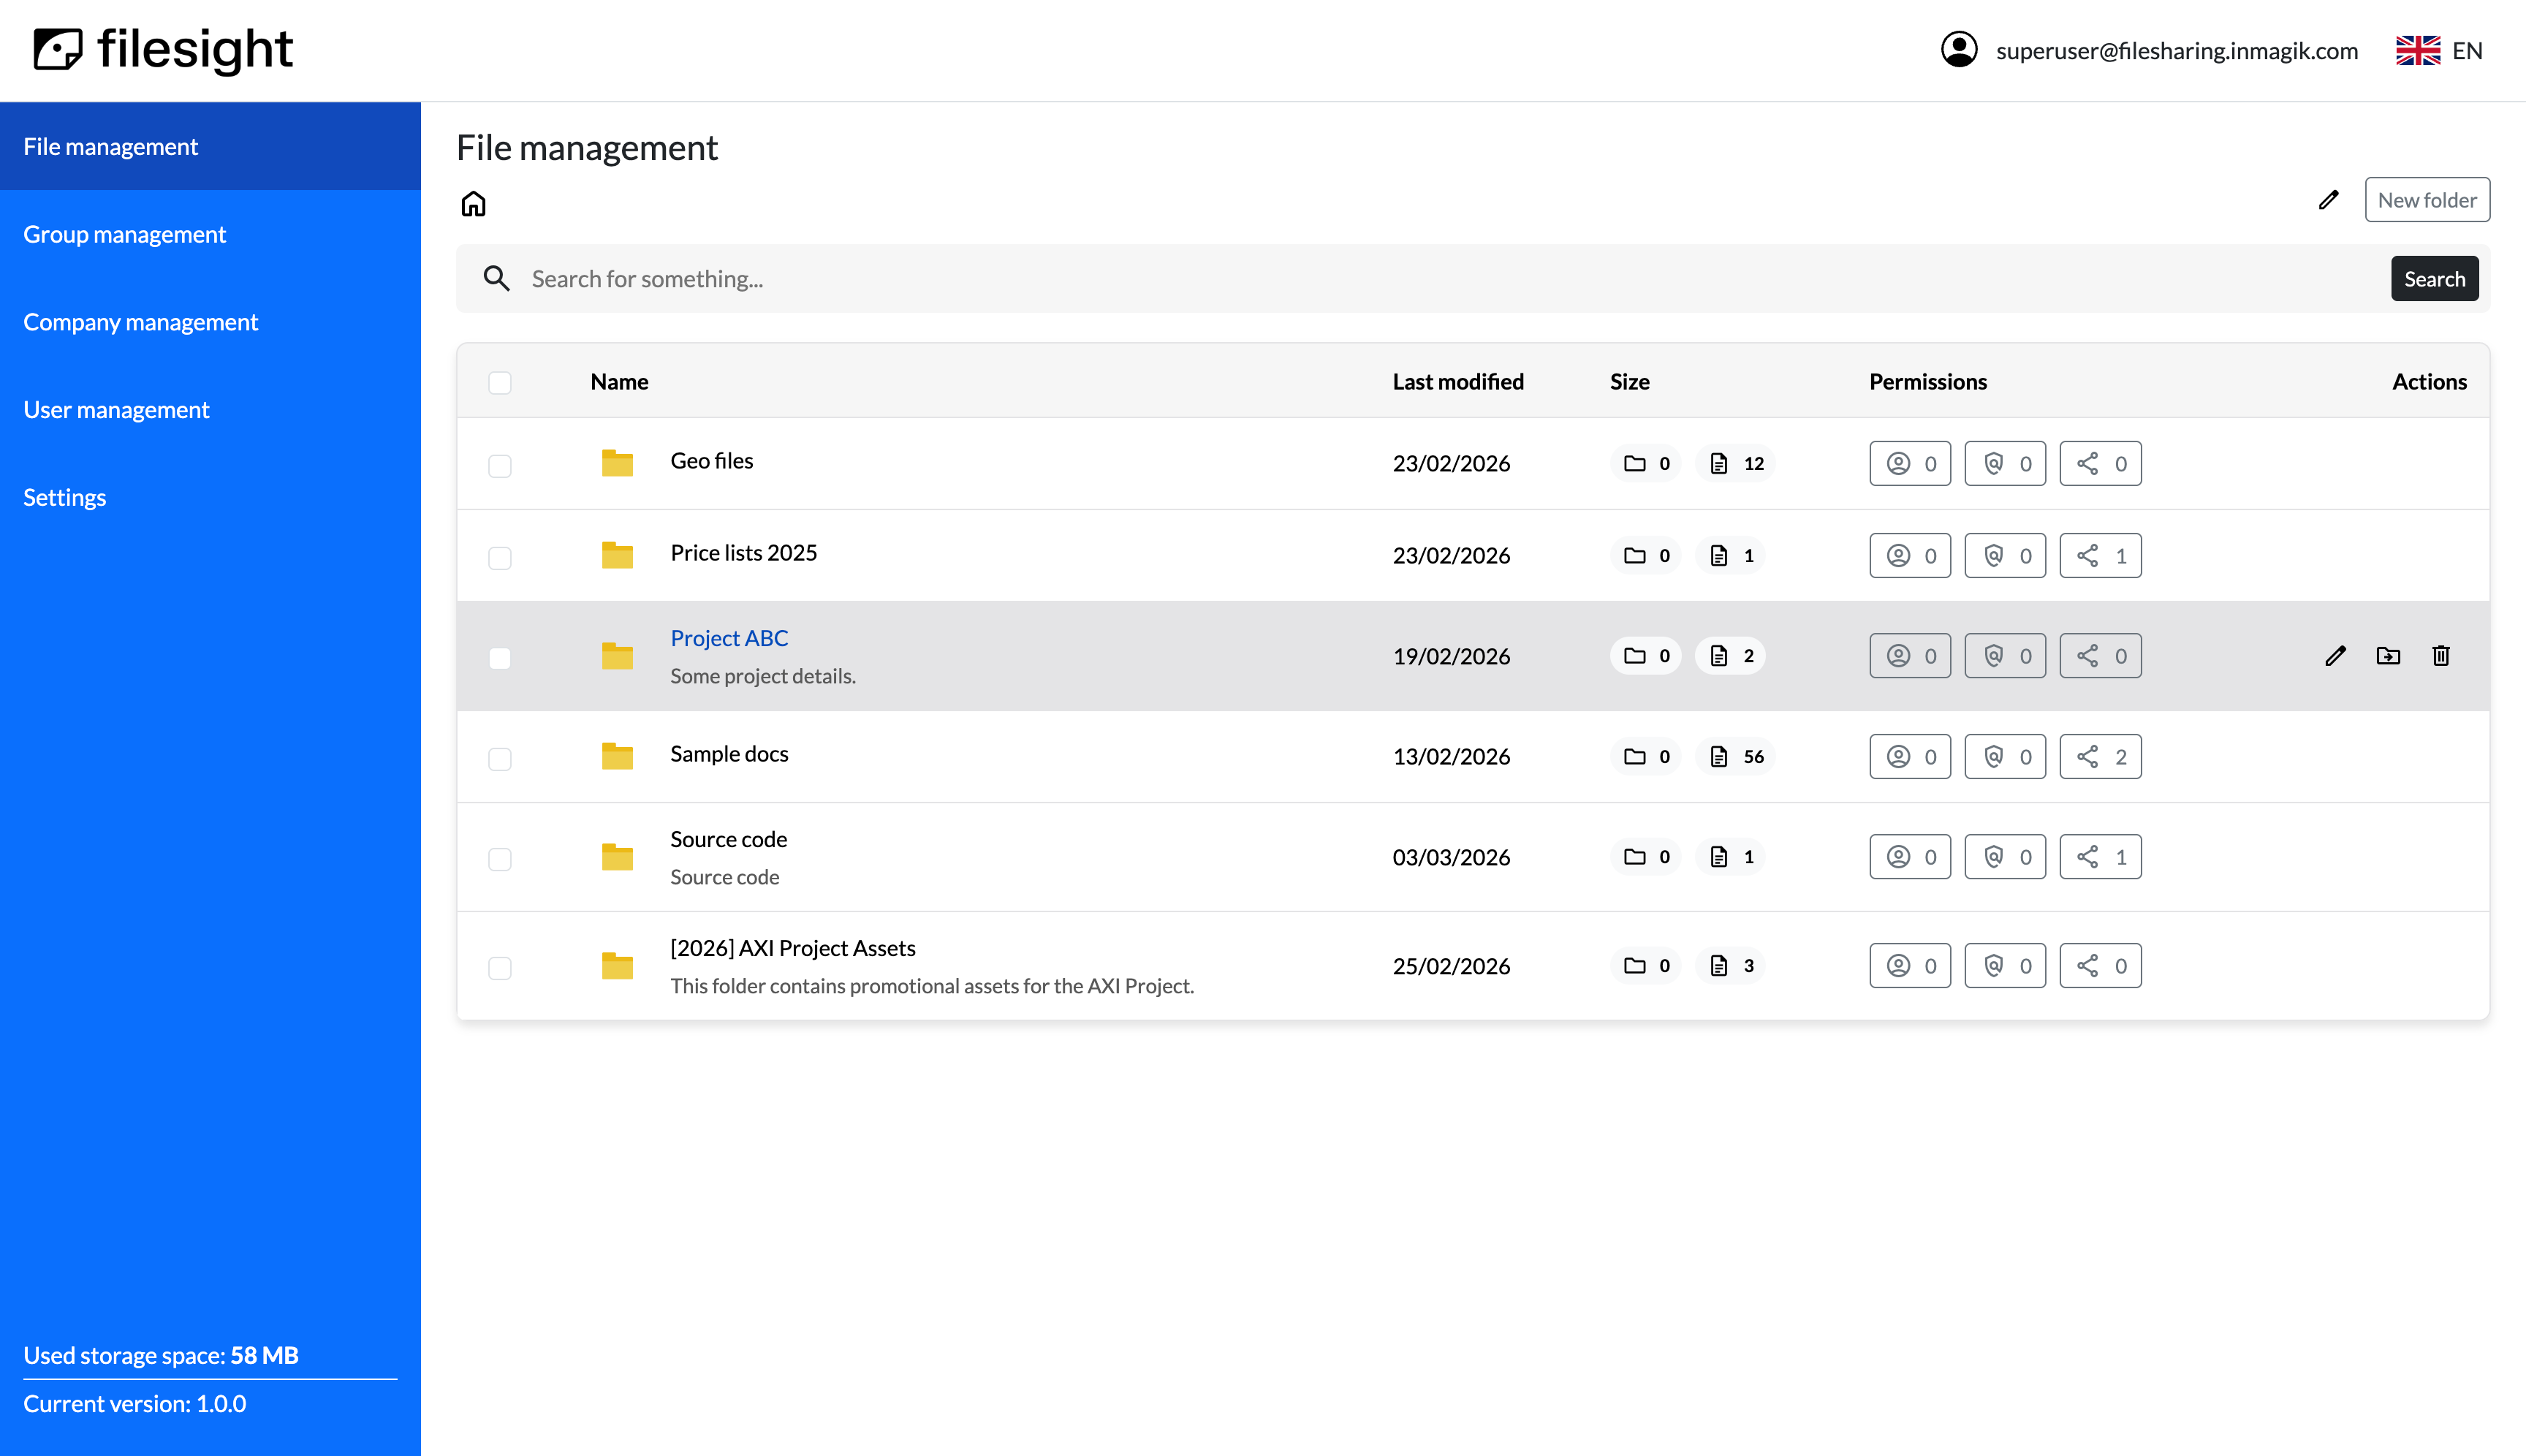Image resolution: width=2526 pixels, height=1456 pixels.
Task: Click the pencil edit icon beside New folder
Action: pos(2328,200)
